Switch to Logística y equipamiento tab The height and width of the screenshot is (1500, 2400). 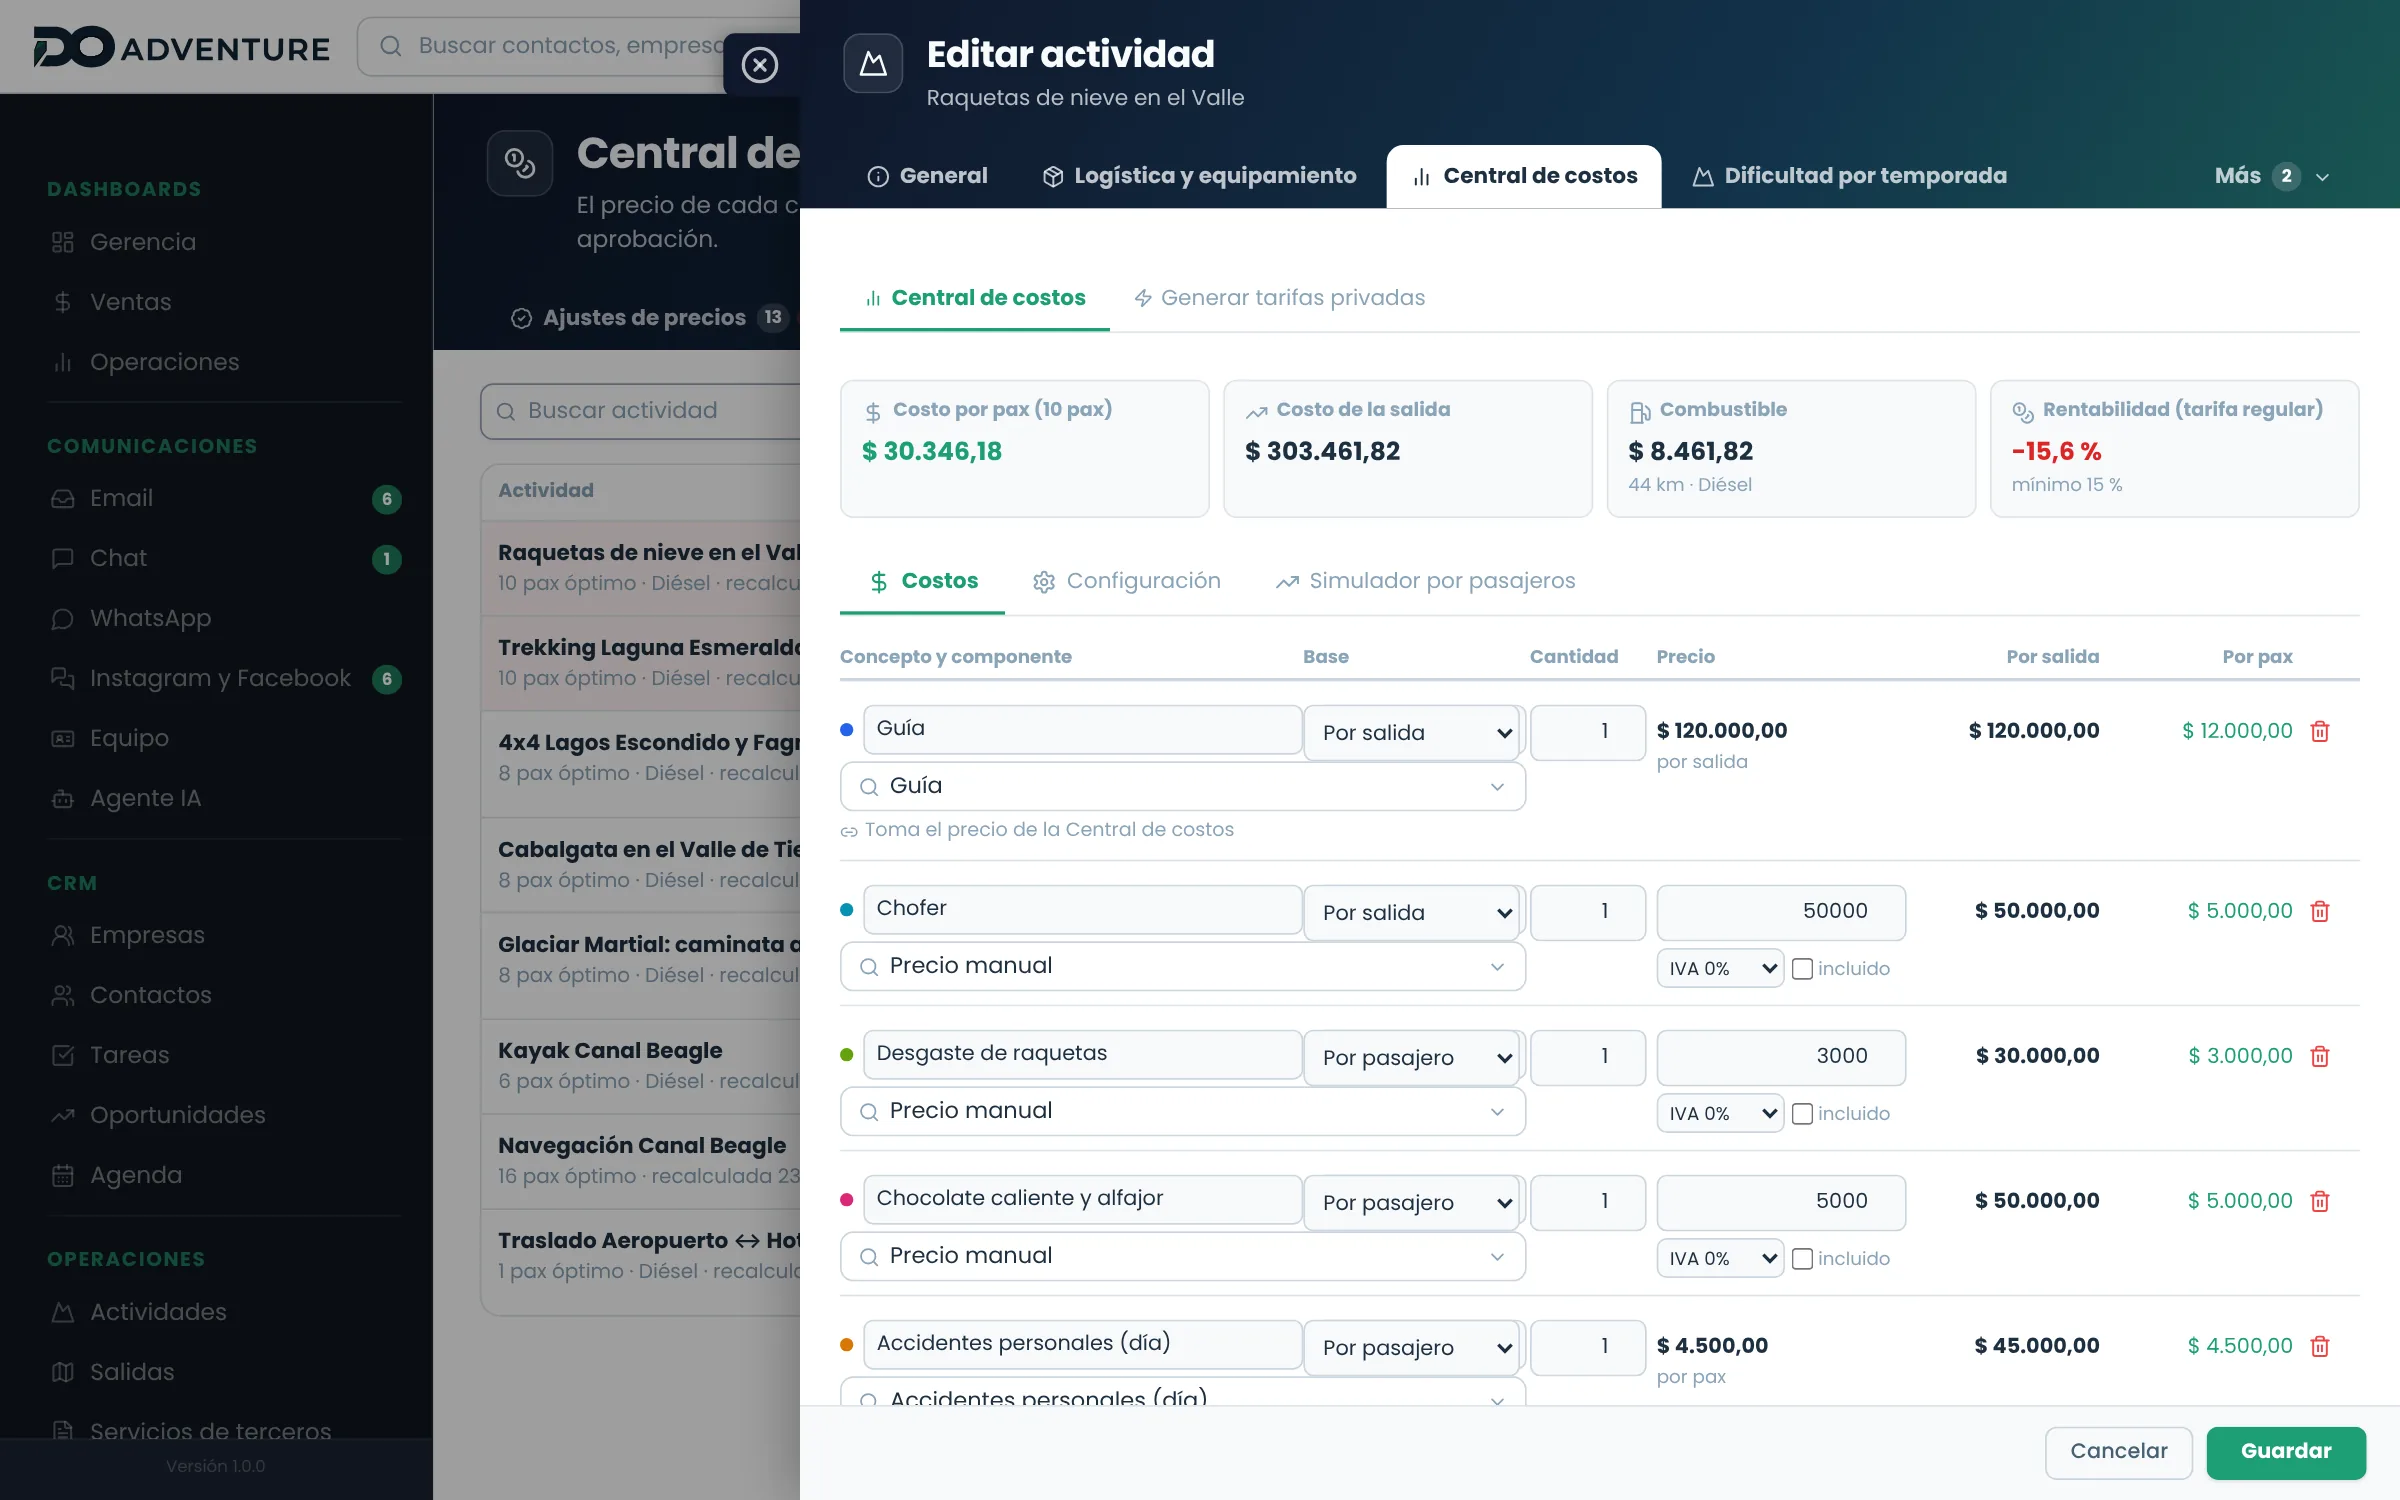[x=1199, y=176]
